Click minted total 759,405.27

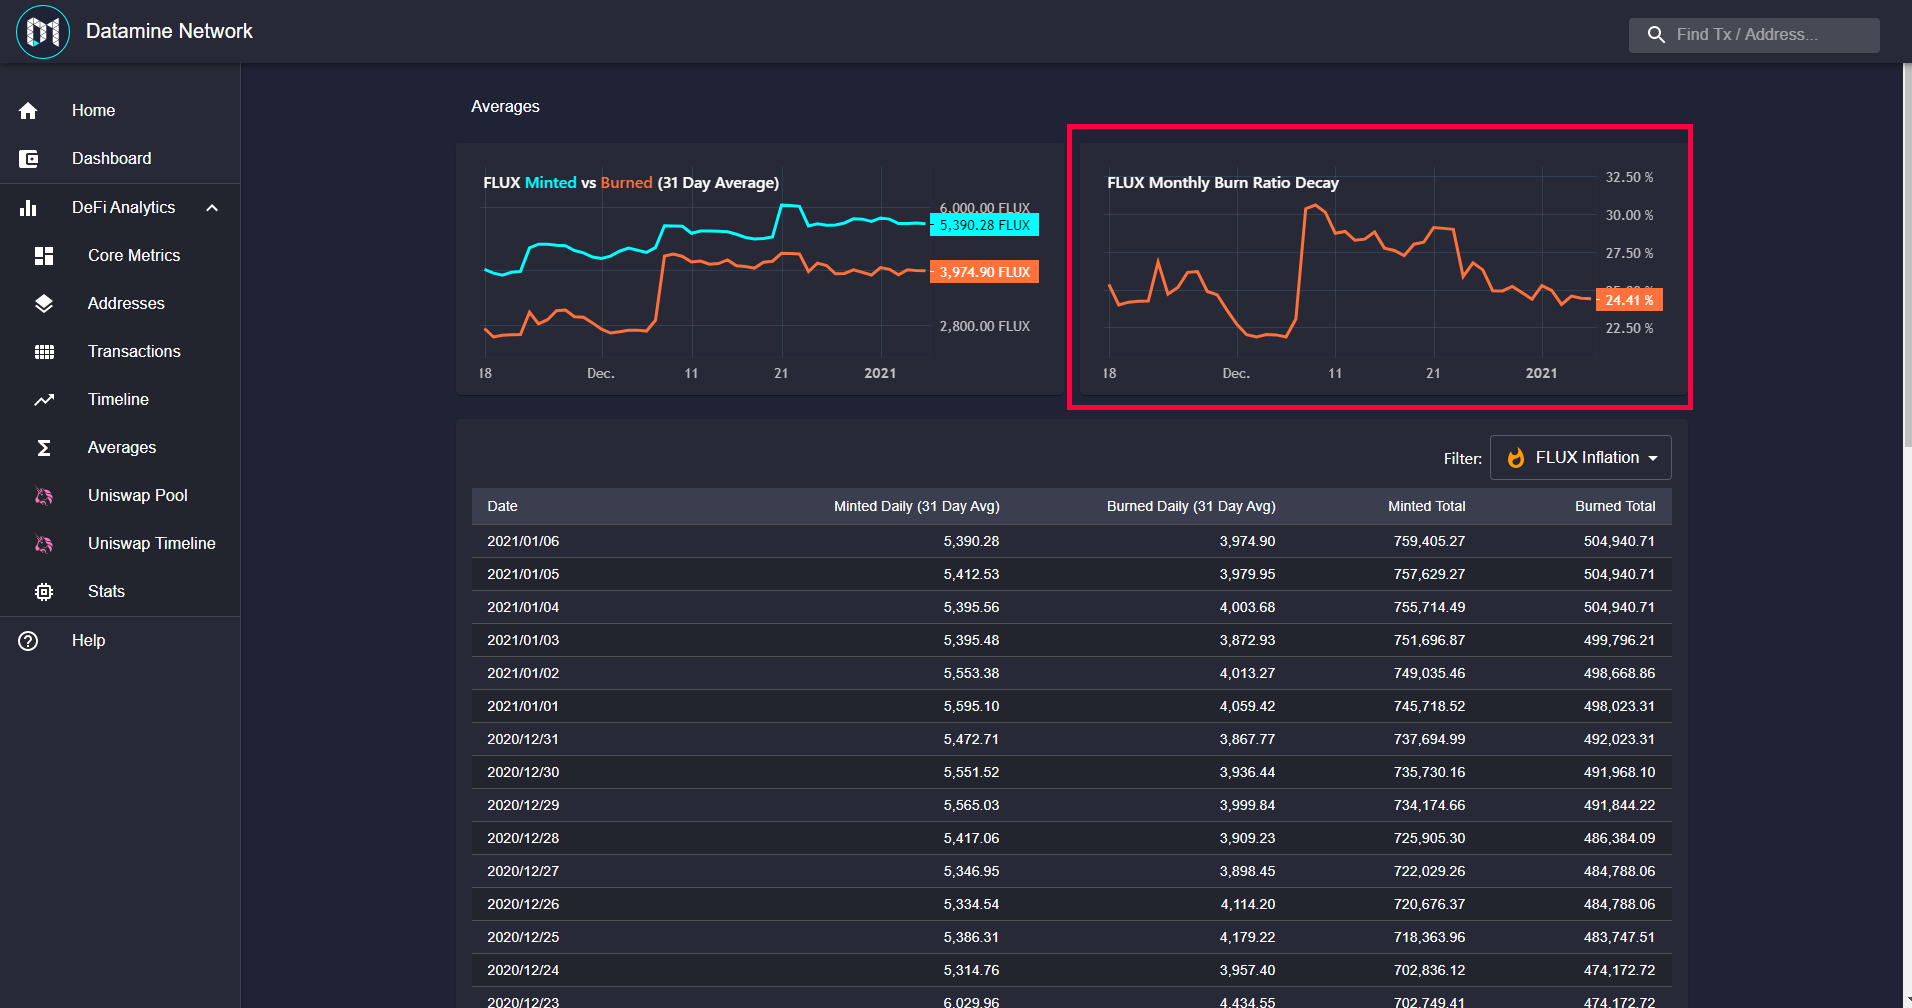(x=1429, y=542)
